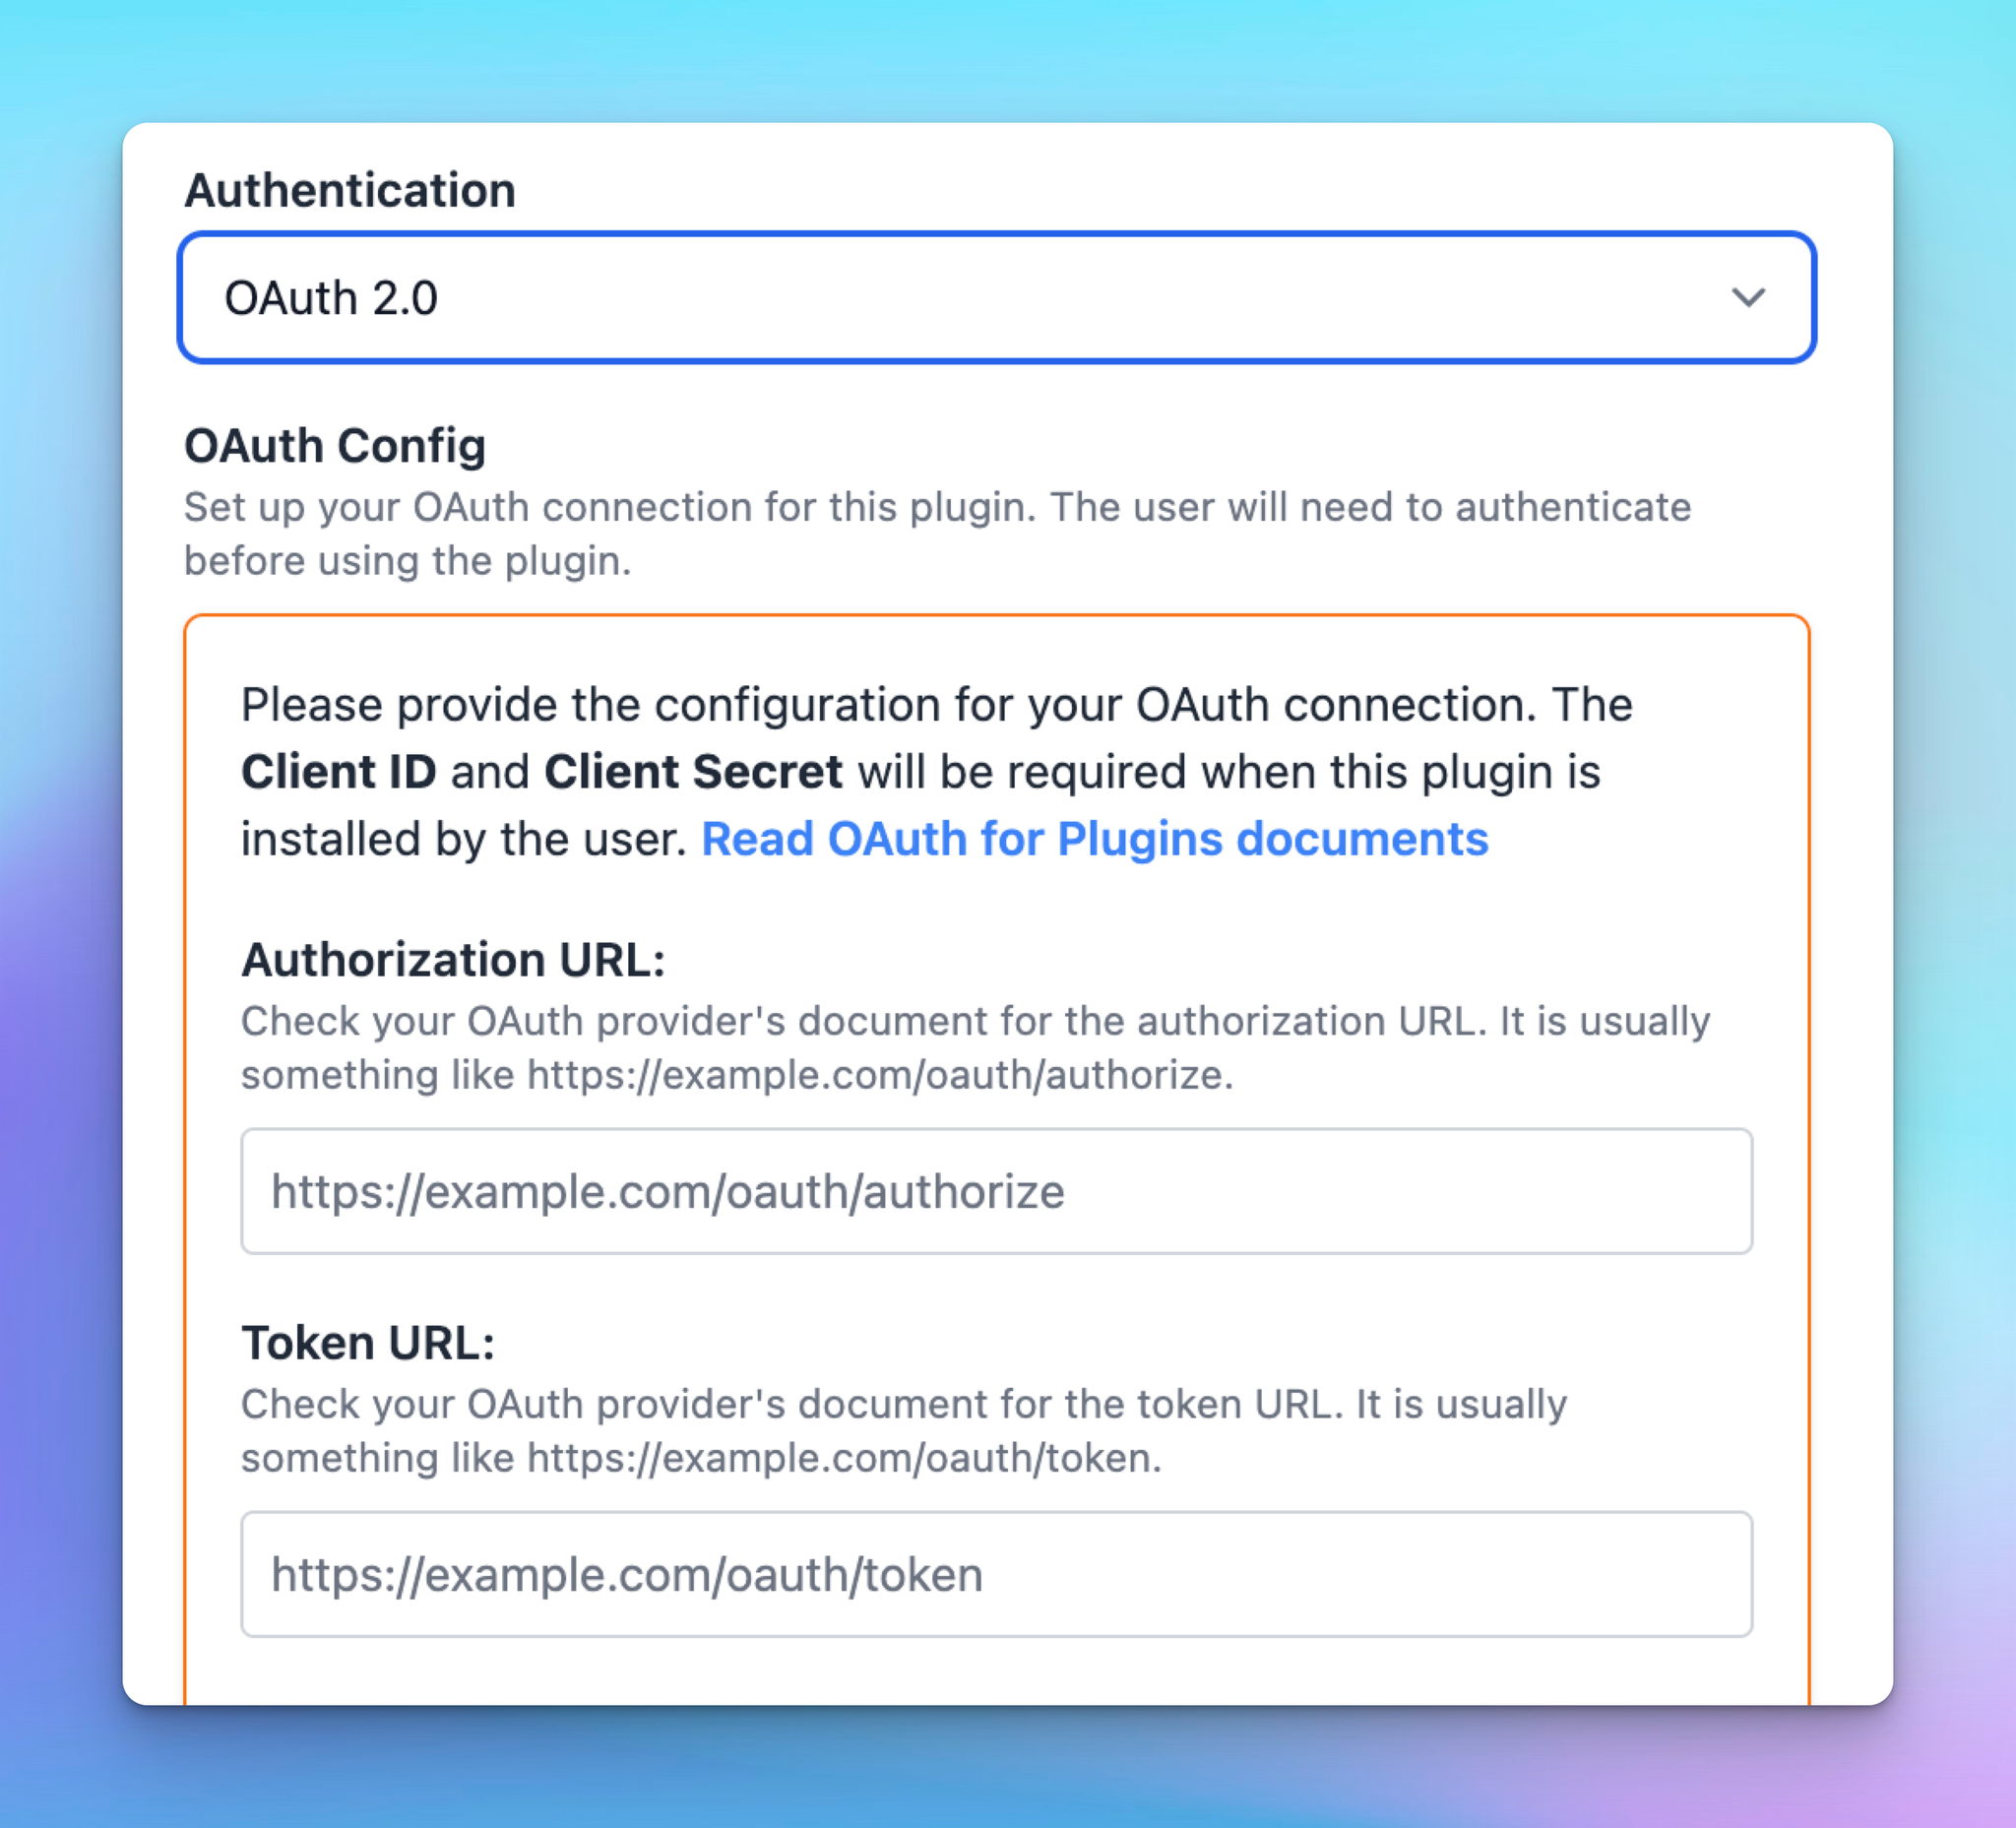Click the OAuth 2.0 value text
Viewport: 2016px width, 1828px height.
click(x=332, y=296)
